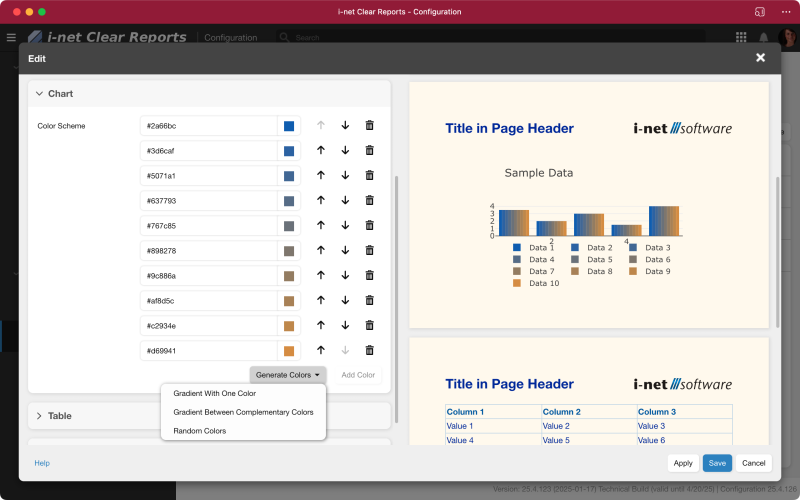The width and height of the screenshot is (800, 500).
Task: Move color #3d6caf up
Action: (321, 151)
